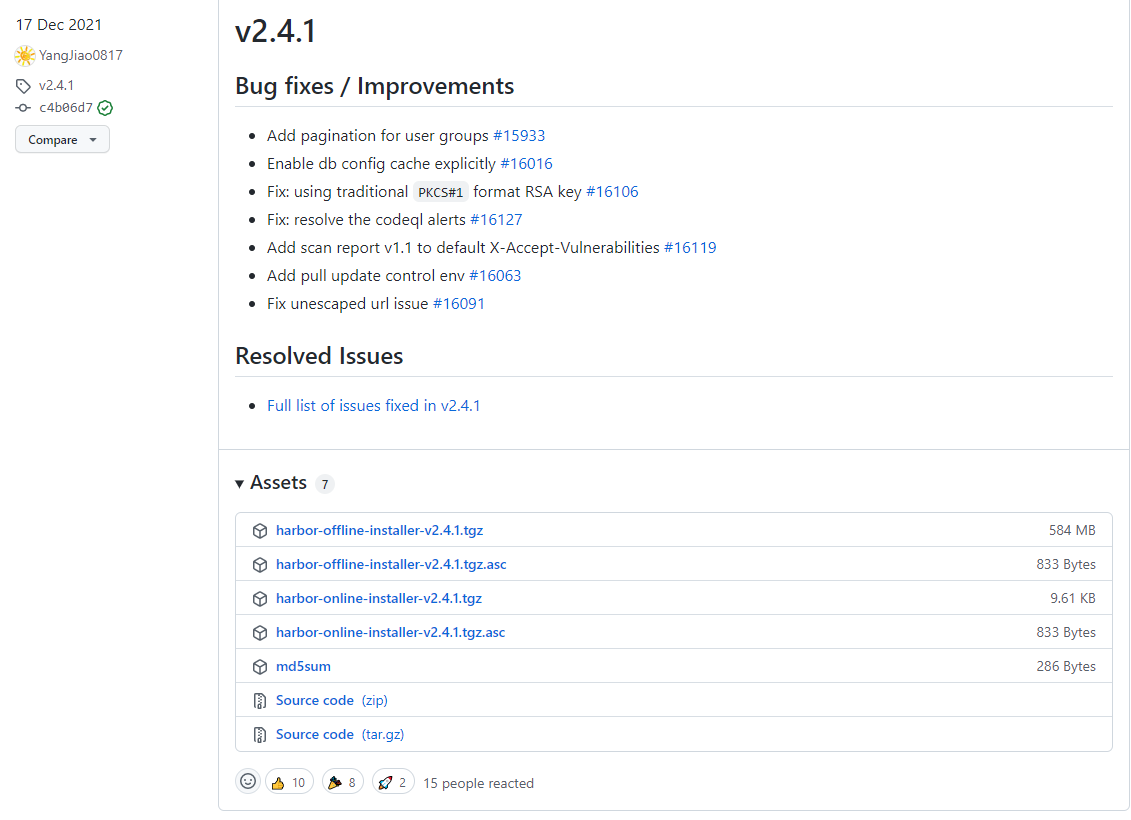Click the package icon for harbor-online-installer-v2.4.1.tgz.asc
Screen dimensions: 1131x820
pyautogui.click(x=260, y=632)
